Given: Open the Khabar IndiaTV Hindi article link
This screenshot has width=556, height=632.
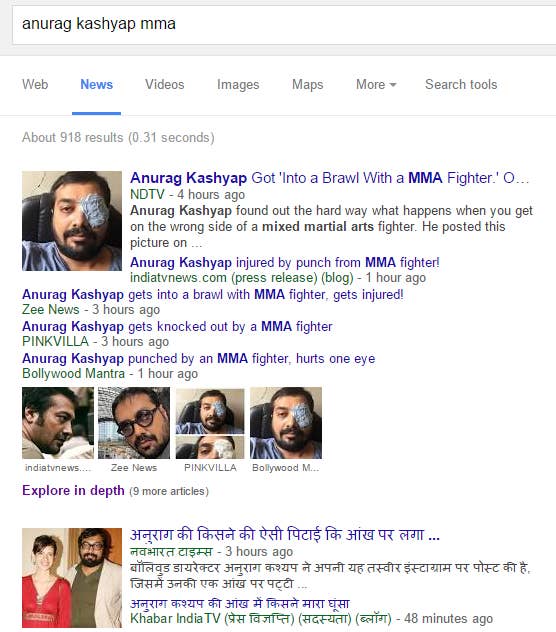Looking at the screenshot, I should pos(239,603).
